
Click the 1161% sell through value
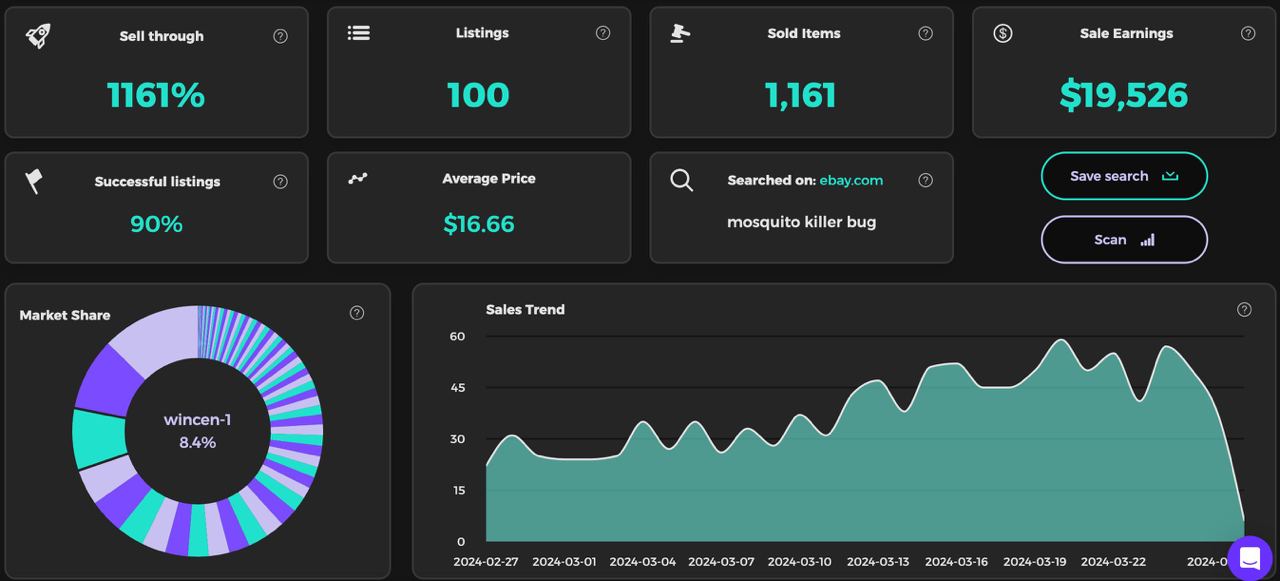coord(156,95)
